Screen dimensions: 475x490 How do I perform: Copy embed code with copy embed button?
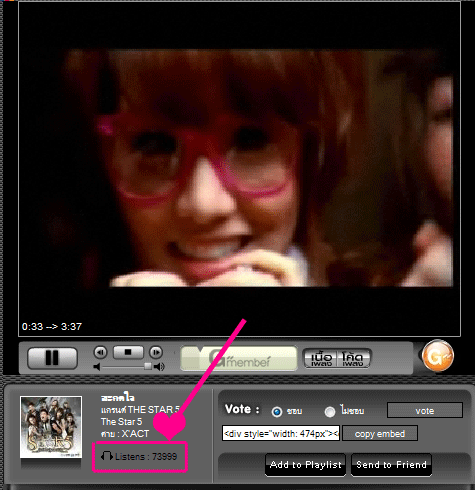click(380, 433)
